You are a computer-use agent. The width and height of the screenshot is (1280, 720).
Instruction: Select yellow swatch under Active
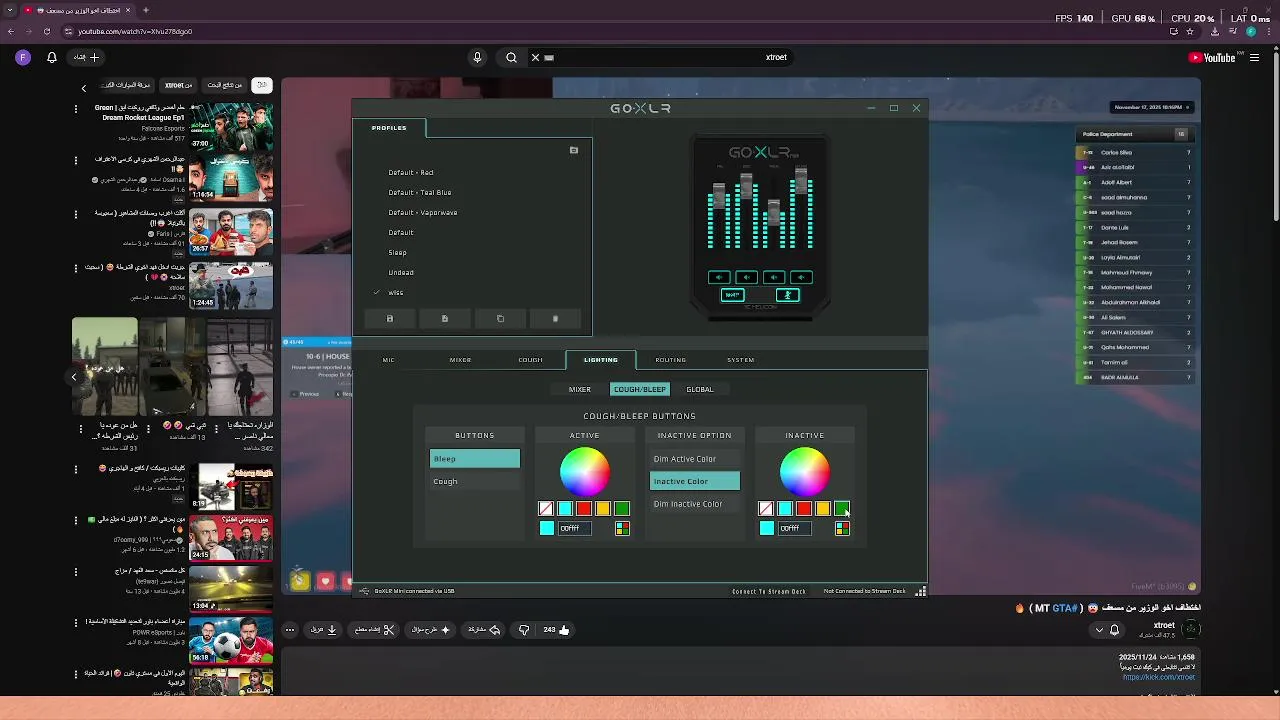(603, 509)
